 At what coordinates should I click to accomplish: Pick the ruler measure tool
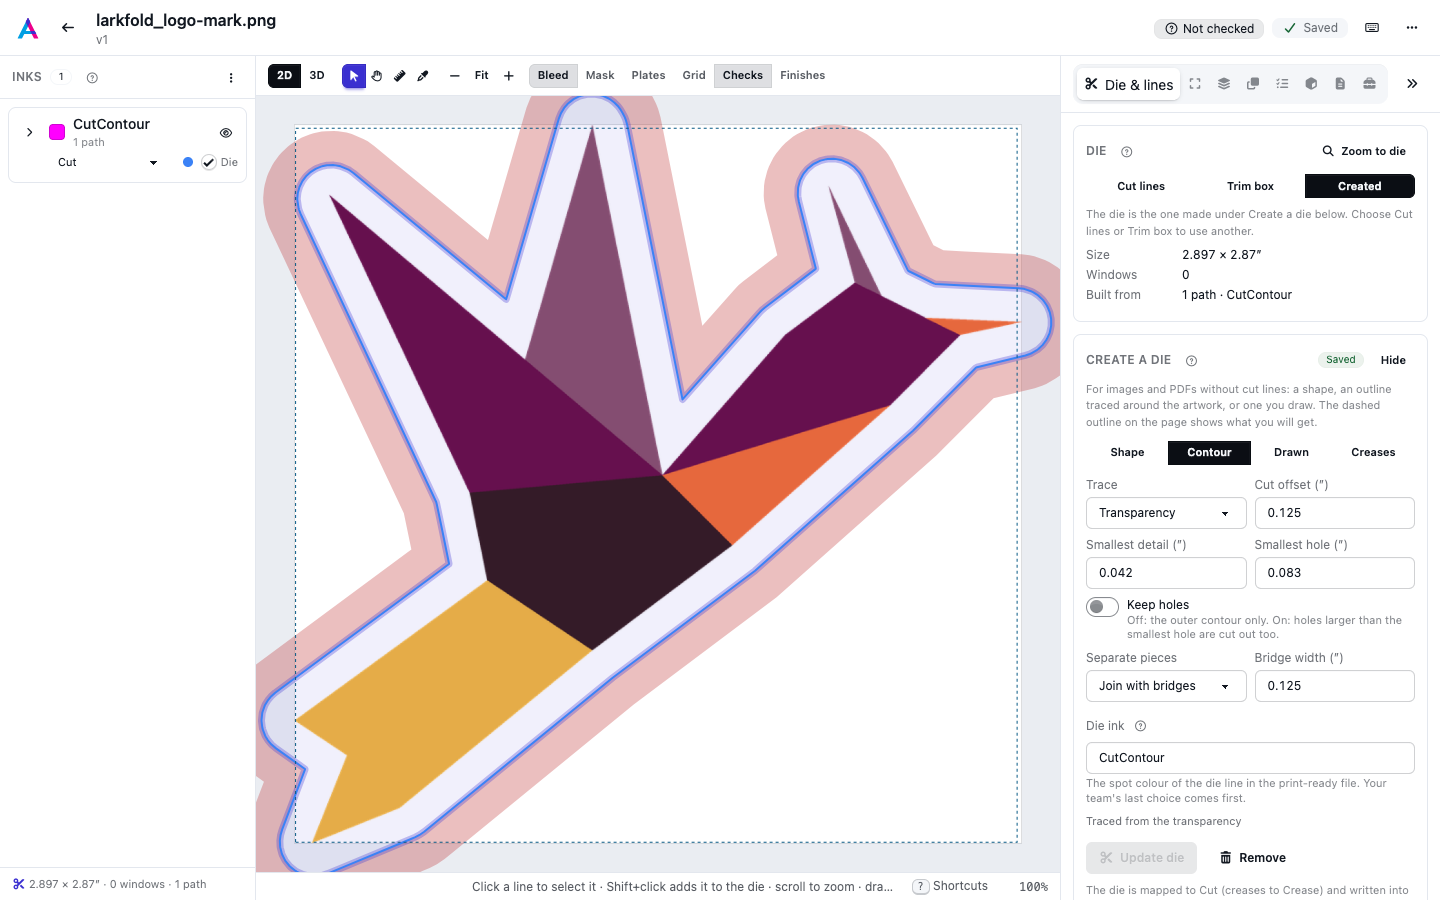point(400,76)
